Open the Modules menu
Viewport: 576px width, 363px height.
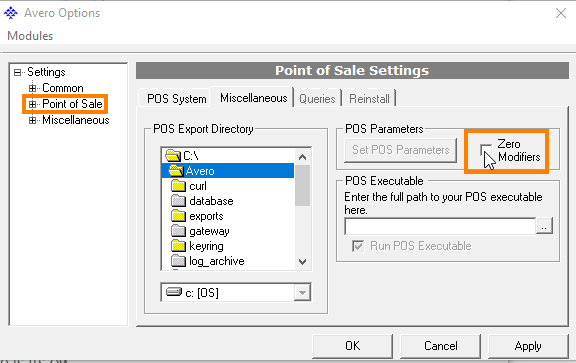(x=30, y=36)
